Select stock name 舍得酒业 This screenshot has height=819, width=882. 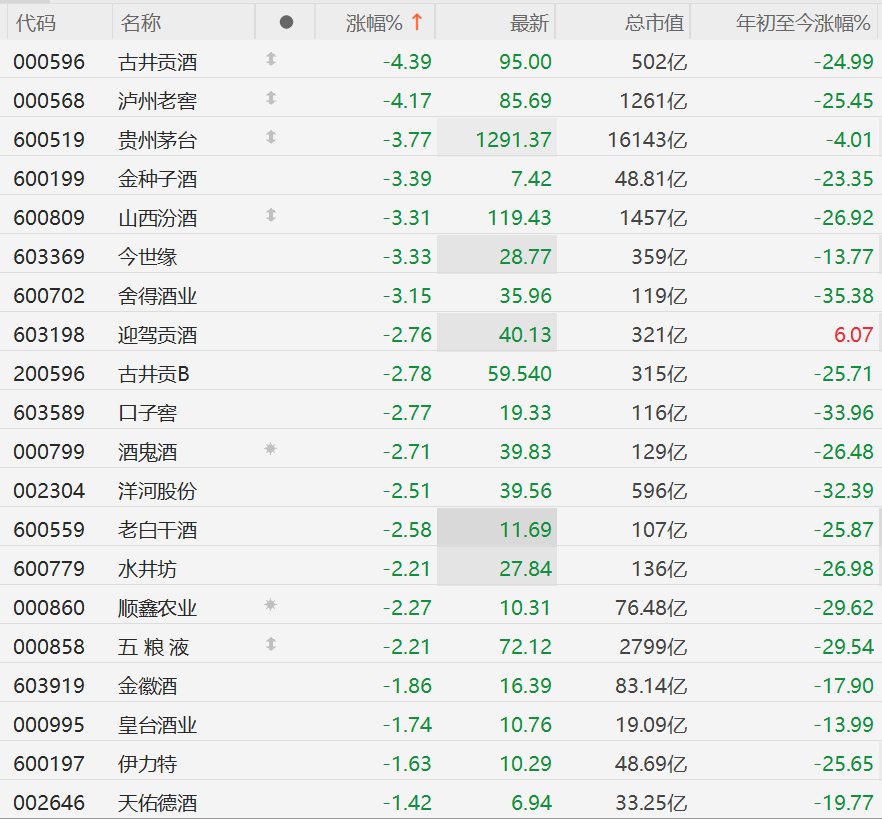[158, 296]
